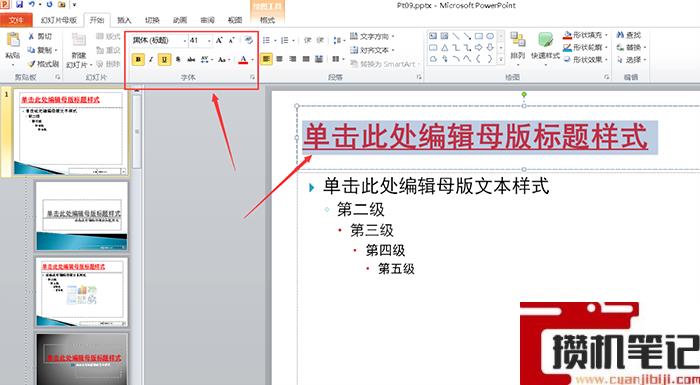Select the Line shape in gallery
Image resolution: width=700 pixels, height=385 pixels.
(x=456, y=36)
